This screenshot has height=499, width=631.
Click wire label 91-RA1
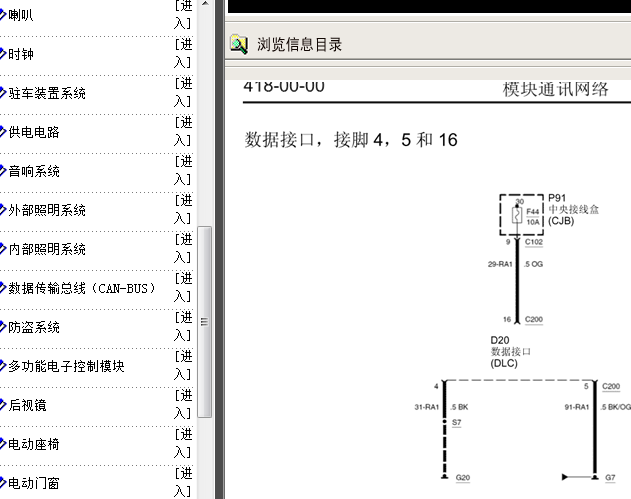tap(577, 407)
